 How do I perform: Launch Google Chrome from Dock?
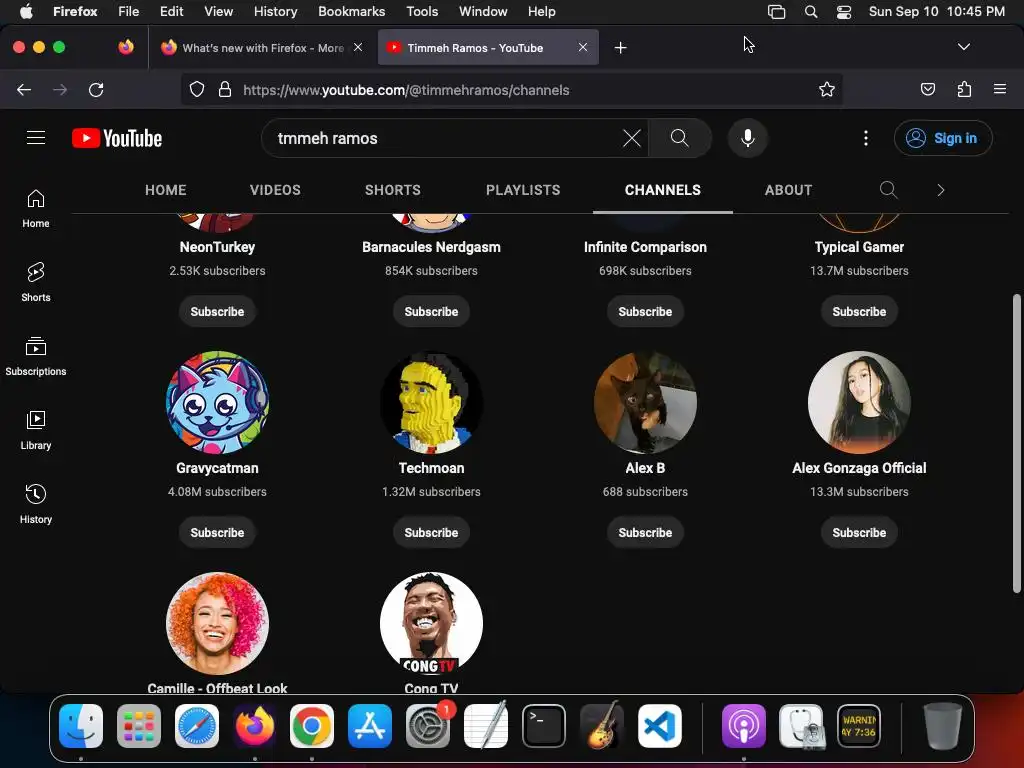click(x=312, y=726)
